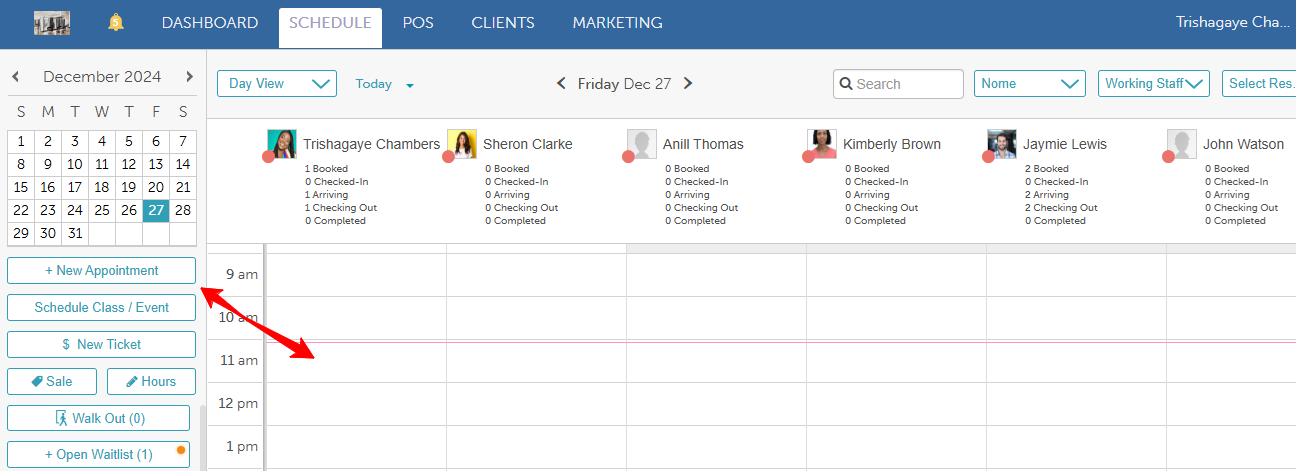
Task: Click John Watson avatar placeholder
Action: pos(1182,144)
